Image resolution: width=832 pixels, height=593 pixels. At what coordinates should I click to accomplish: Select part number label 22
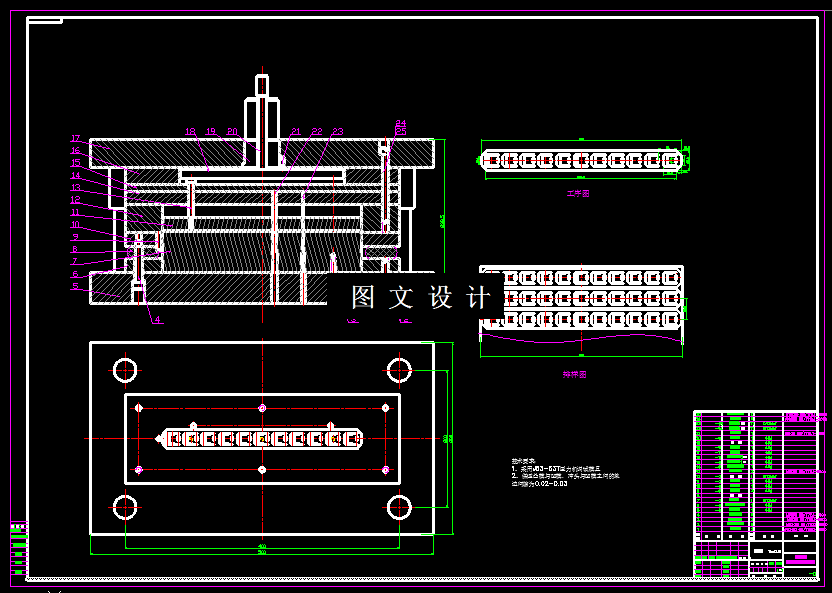coord(317,132)
